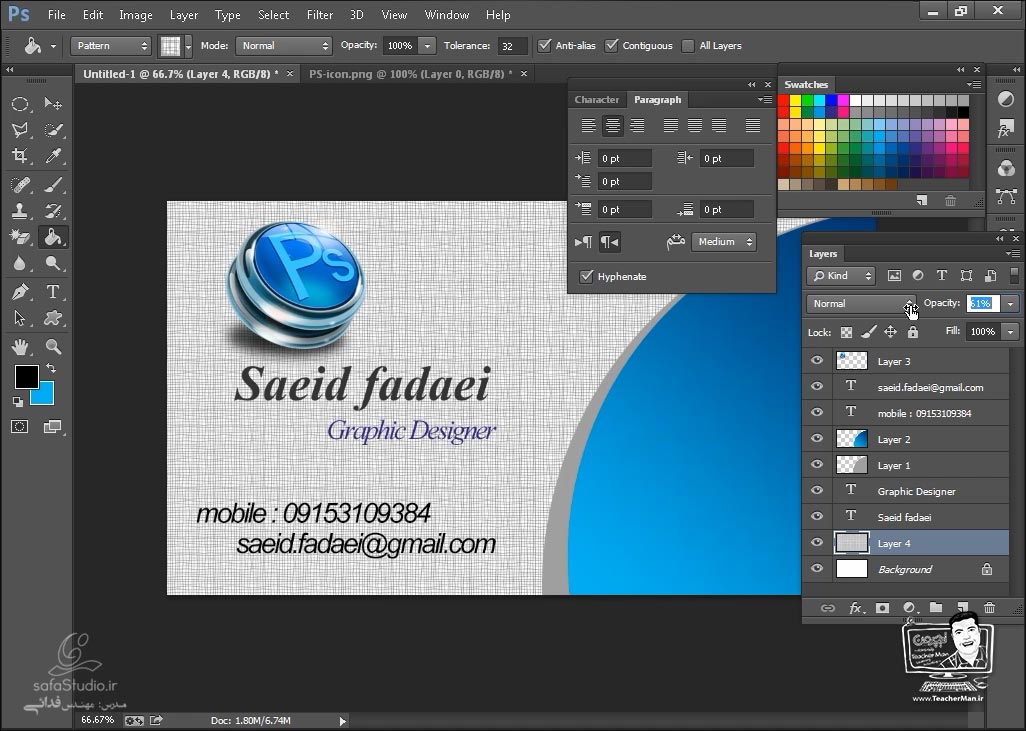
Task: Select the Paint Bucket tool
Action: click(x=53, y=237)
